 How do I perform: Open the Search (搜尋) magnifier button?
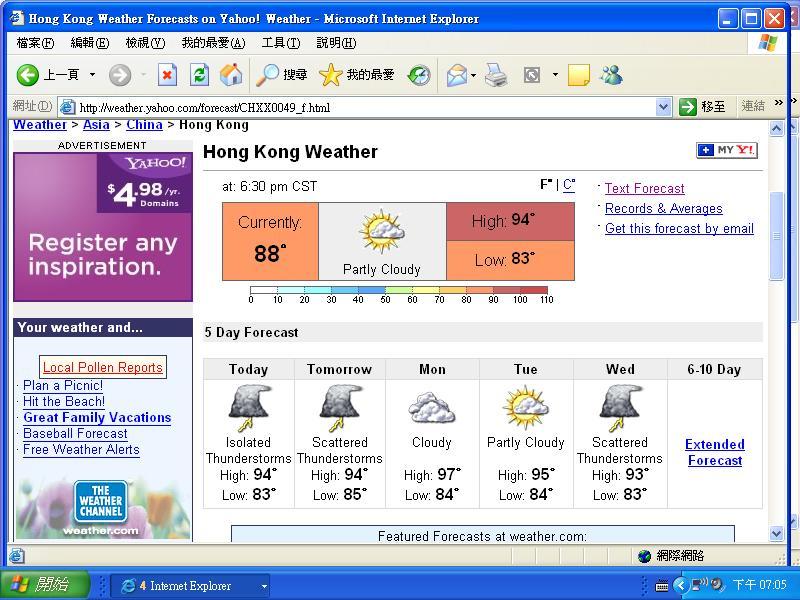pyautogui.click(x=282, y=75)
